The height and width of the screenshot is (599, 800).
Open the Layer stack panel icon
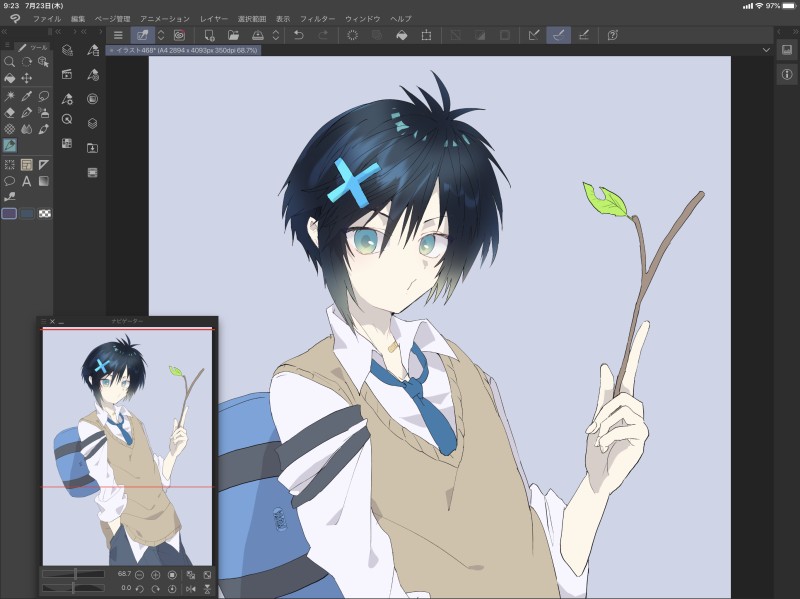coord(92,123)
